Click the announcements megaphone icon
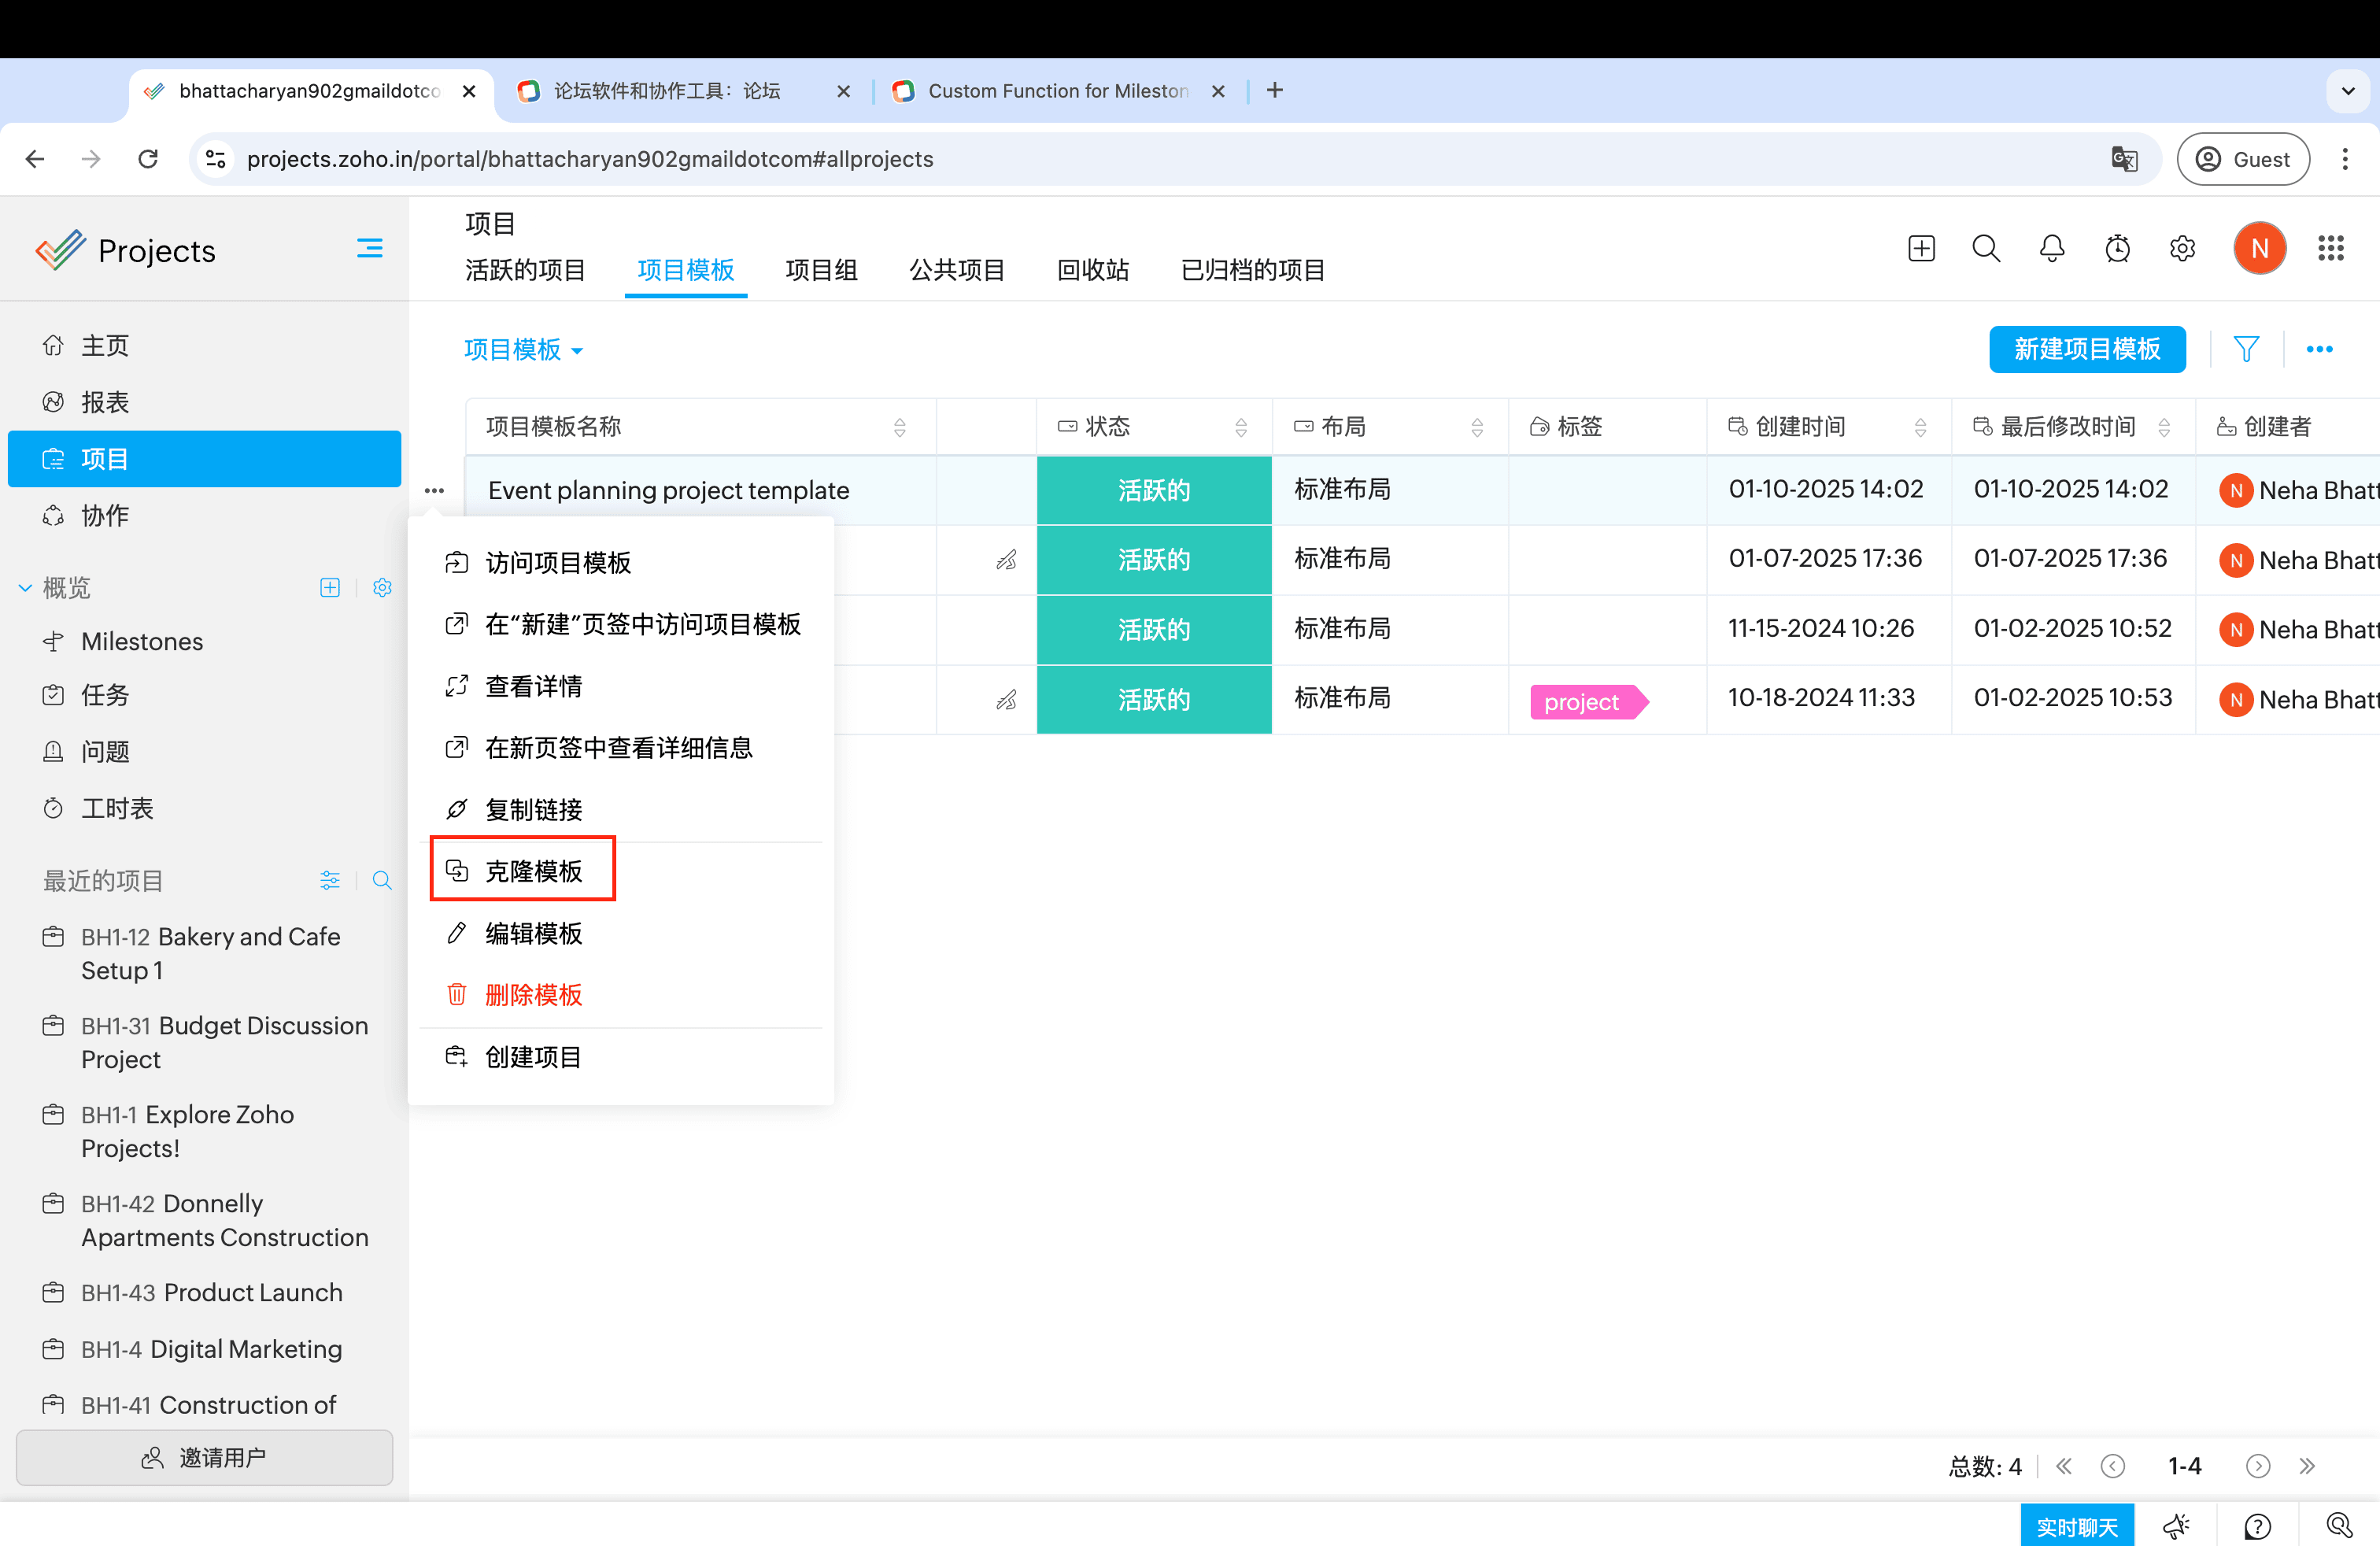The height and width of the screenshot is (1546, 2380). (2176, 1526)
